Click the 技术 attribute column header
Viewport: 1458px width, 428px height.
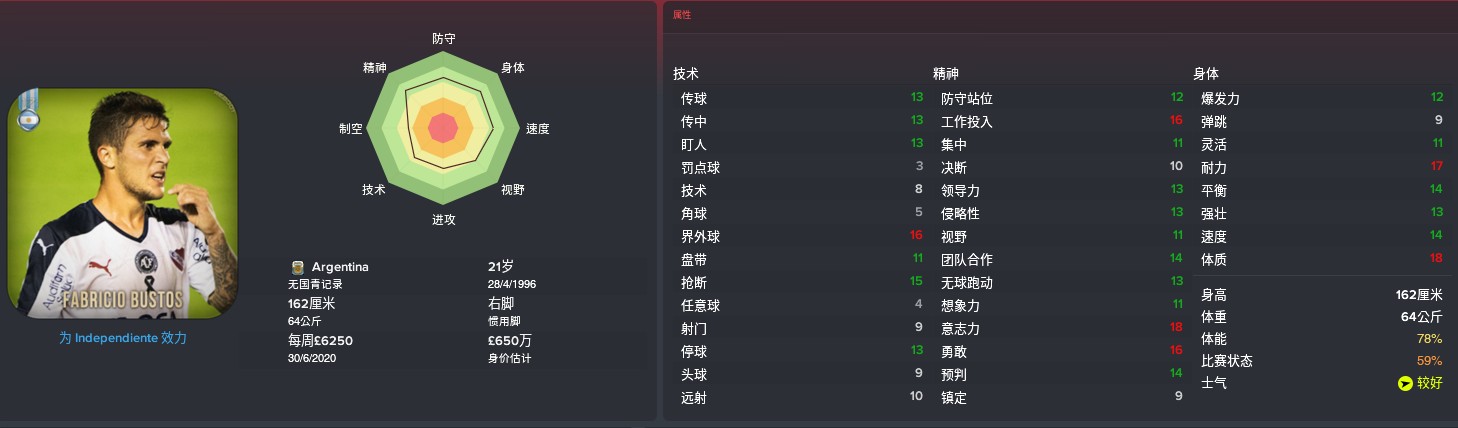click(686, 74)
